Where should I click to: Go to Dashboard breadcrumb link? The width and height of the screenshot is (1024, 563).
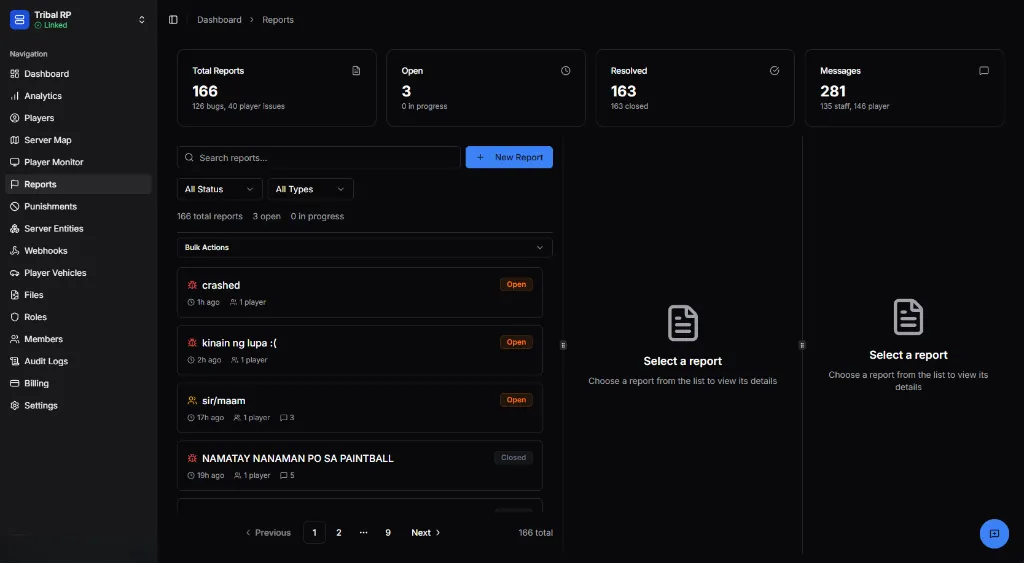pyautogui.click(x=219, y=20)
